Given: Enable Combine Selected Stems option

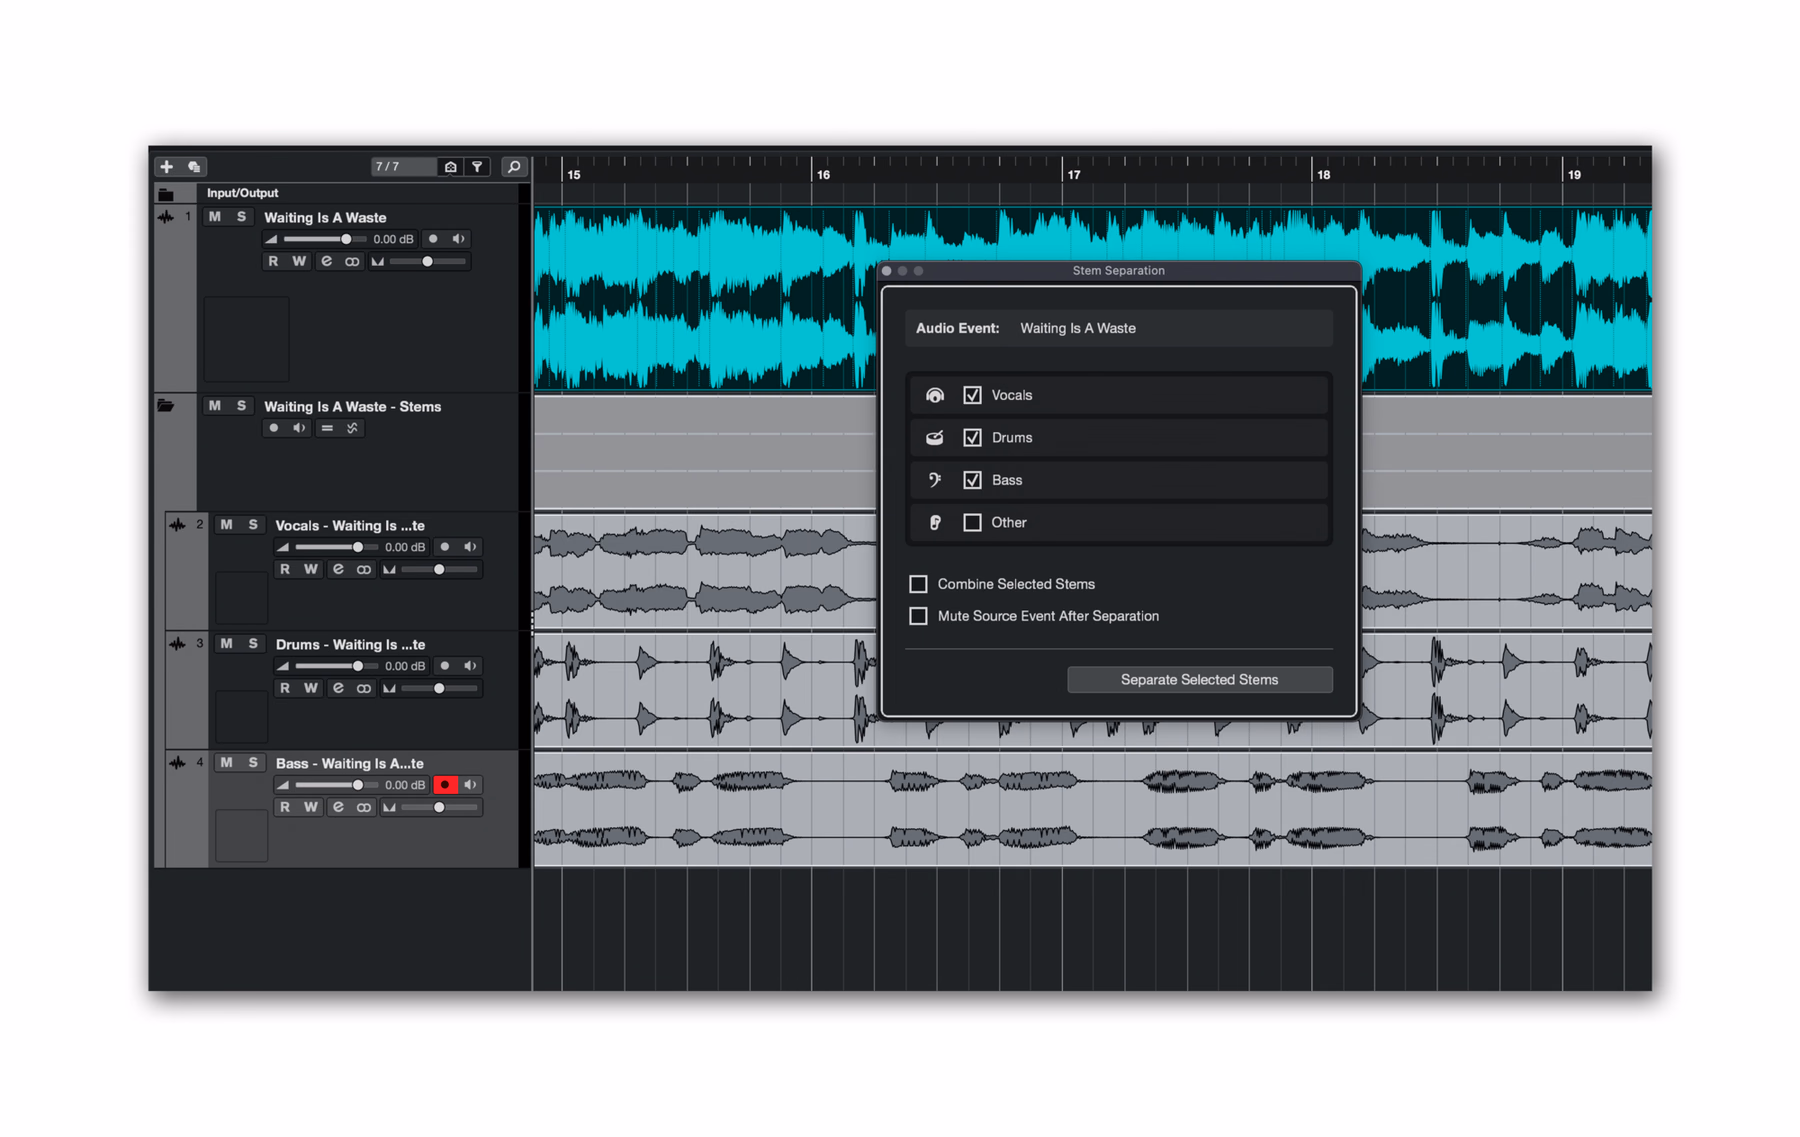Looking at the screenshot, I should 918,584.
